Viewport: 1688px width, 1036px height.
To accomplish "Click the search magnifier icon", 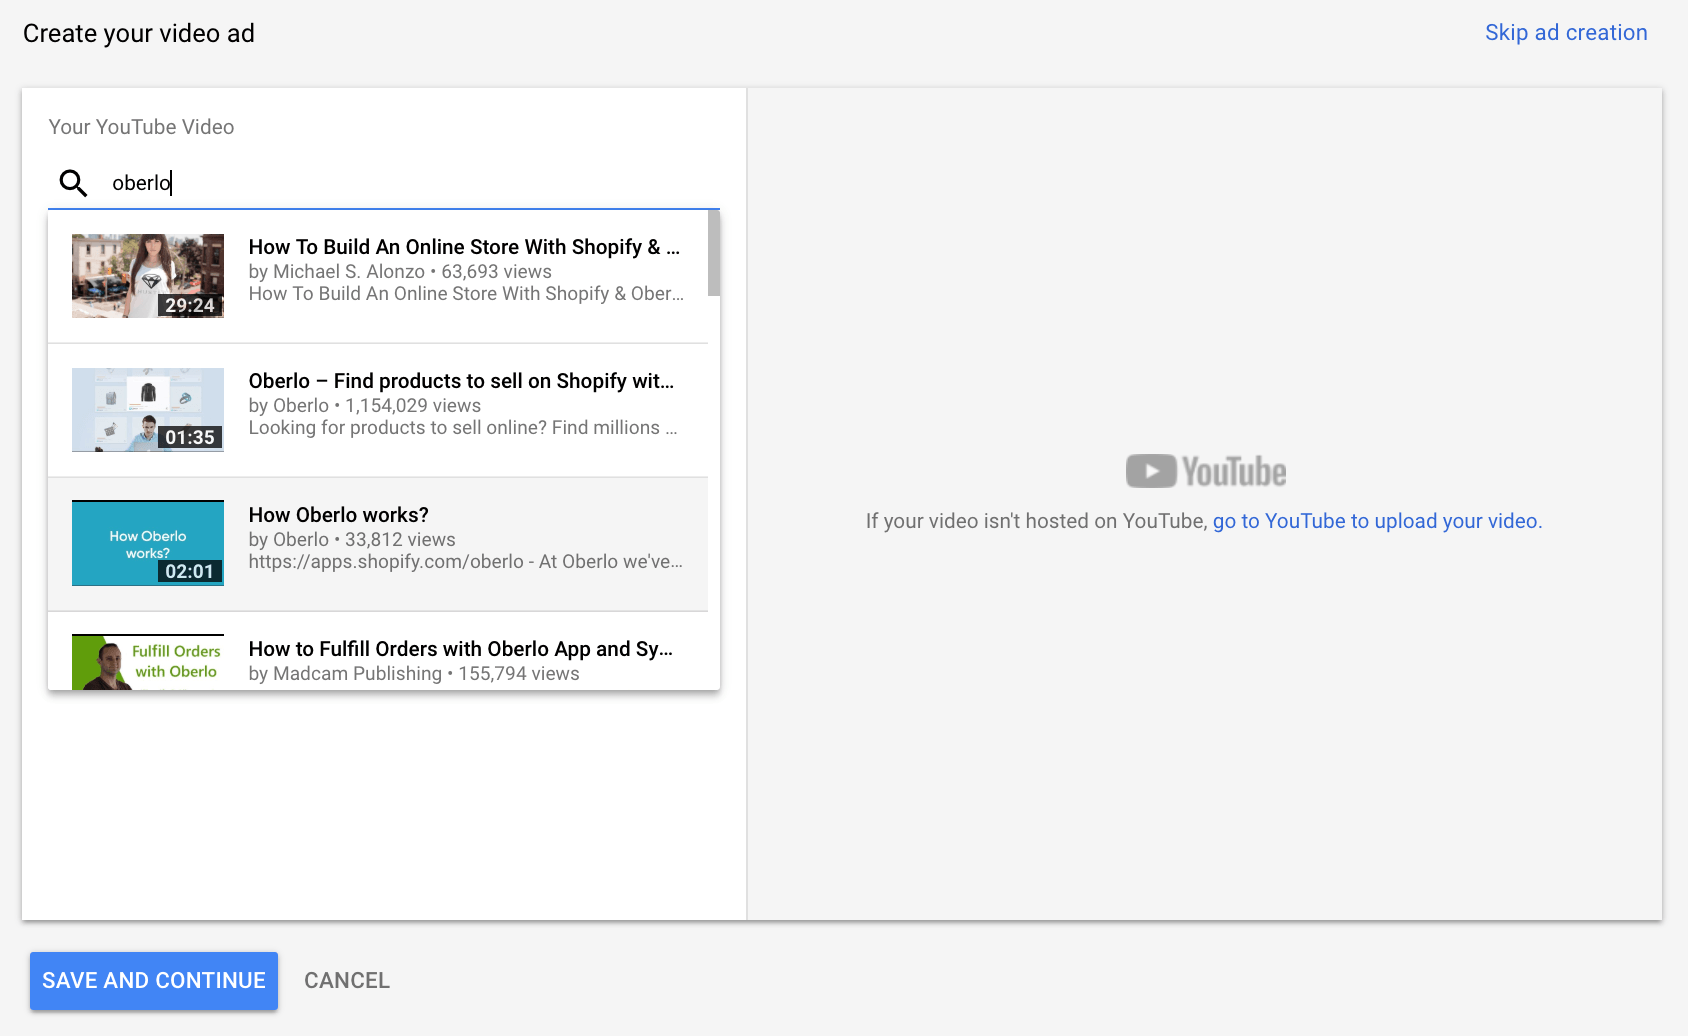I will click(73, 183).
